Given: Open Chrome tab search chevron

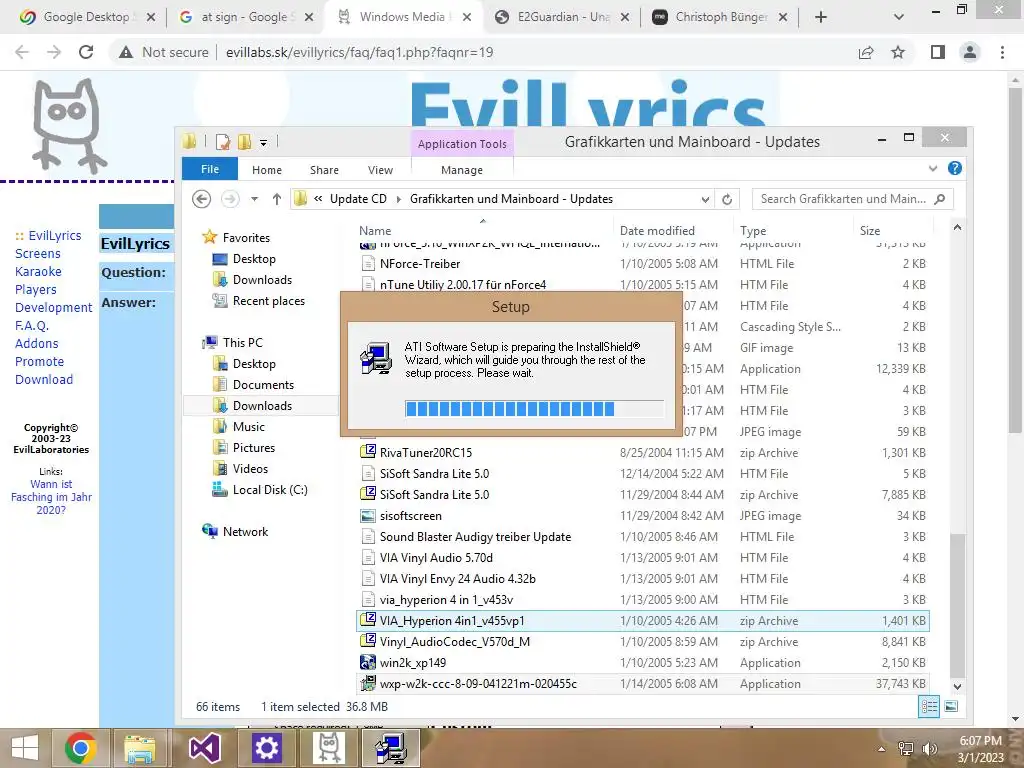Looking at the screenshot, I should tap(899, 17).
